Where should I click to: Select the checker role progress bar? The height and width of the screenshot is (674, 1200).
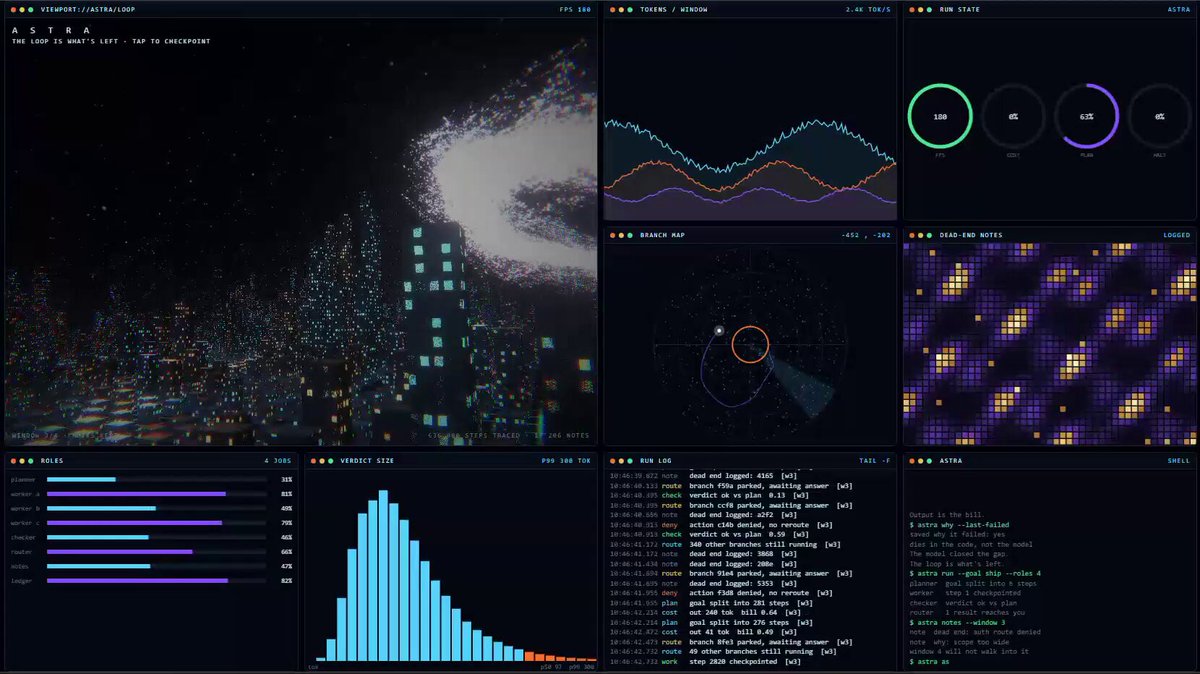156,537
